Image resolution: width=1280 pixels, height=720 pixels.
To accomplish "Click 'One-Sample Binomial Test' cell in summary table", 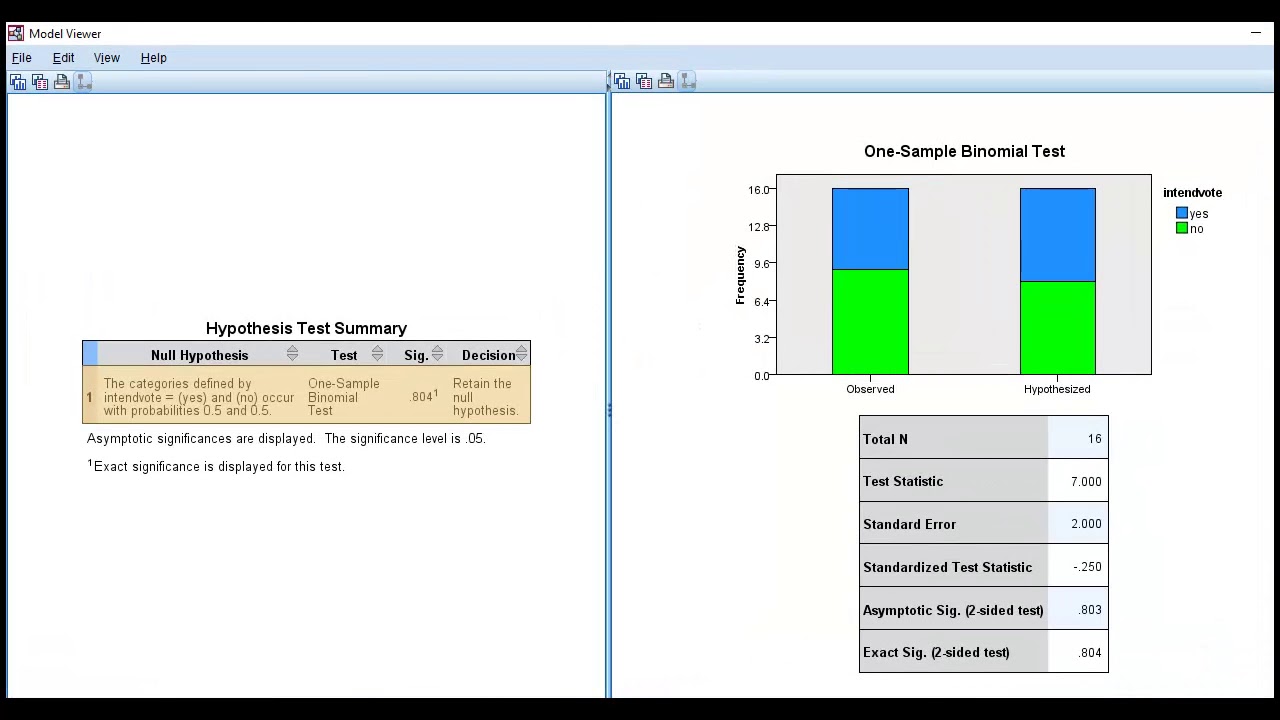I will click(344, 397).
